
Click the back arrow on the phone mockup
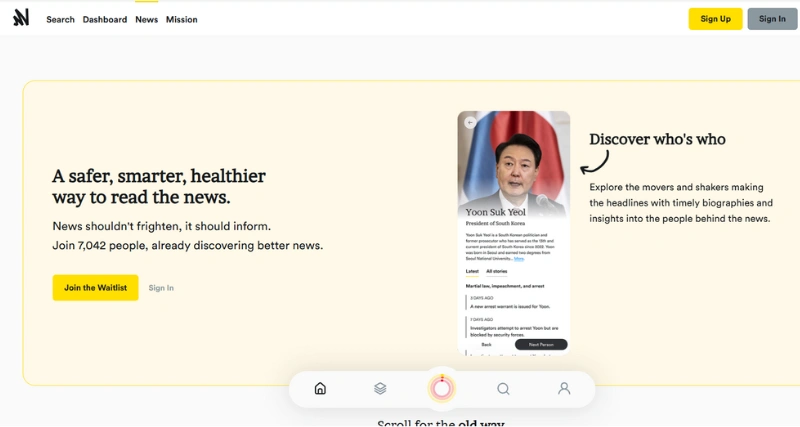pyautogui.click(x=470, y=122)
